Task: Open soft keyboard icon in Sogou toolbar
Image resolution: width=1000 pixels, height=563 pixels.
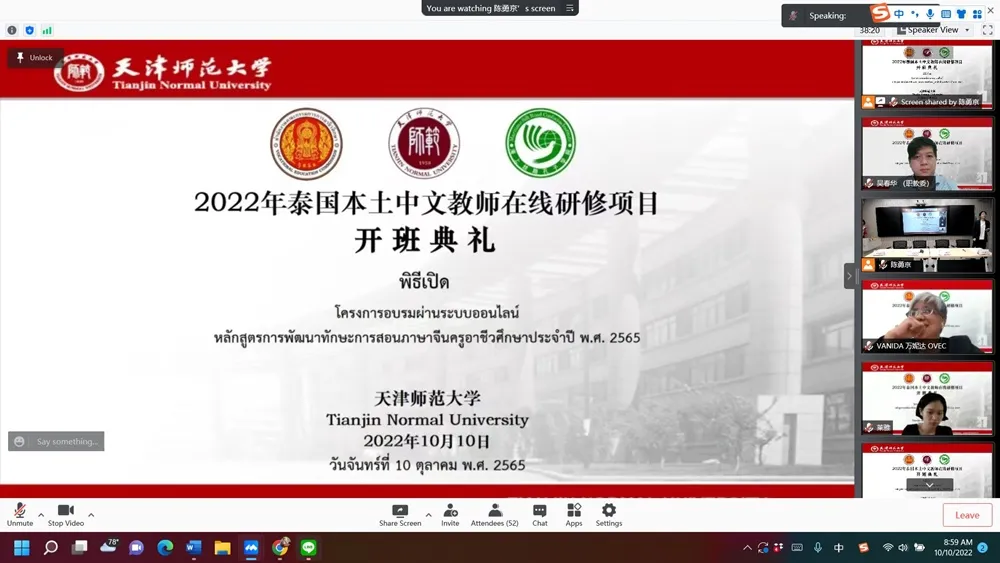Action: (x=946, y=13)
